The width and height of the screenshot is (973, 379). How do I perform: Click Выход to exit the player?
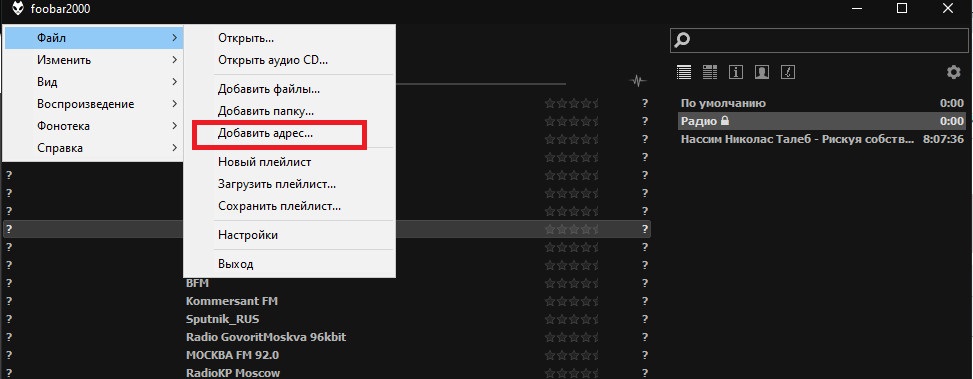(x=289, y=264)
